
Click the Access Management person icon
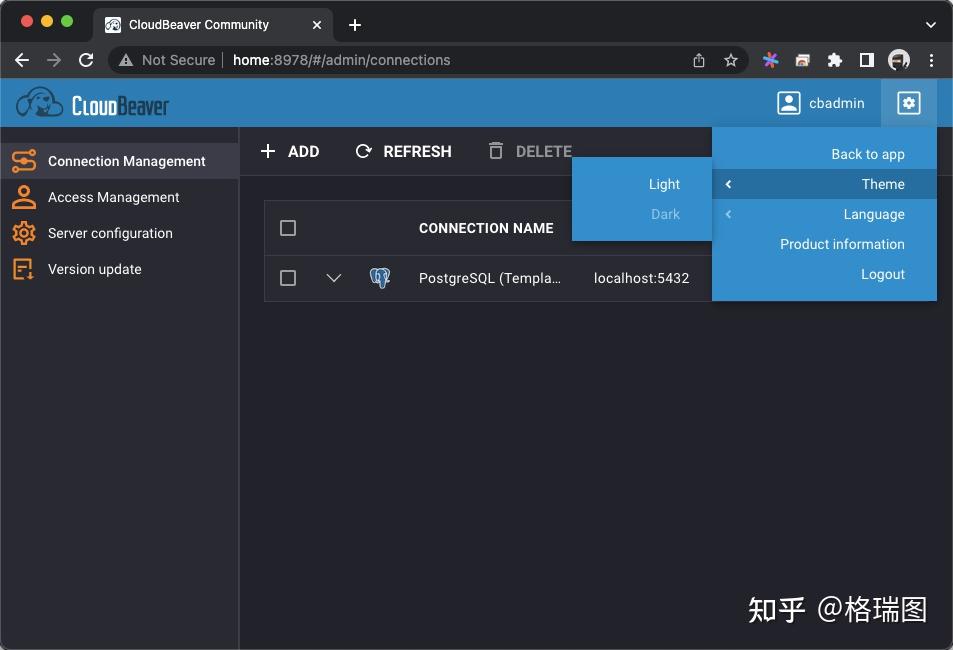pos(24,197)
